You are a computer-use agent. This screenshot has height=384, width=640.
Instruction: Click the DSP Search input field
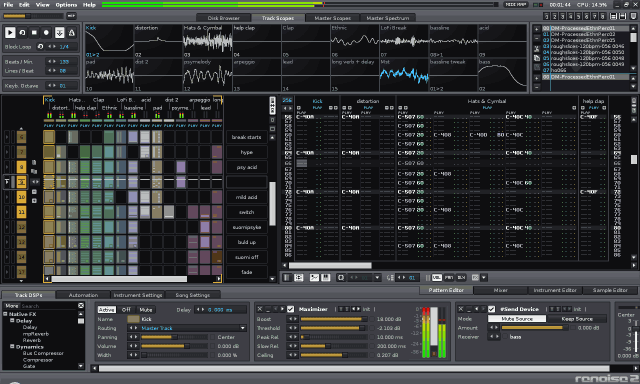click(x=49, y=306)
